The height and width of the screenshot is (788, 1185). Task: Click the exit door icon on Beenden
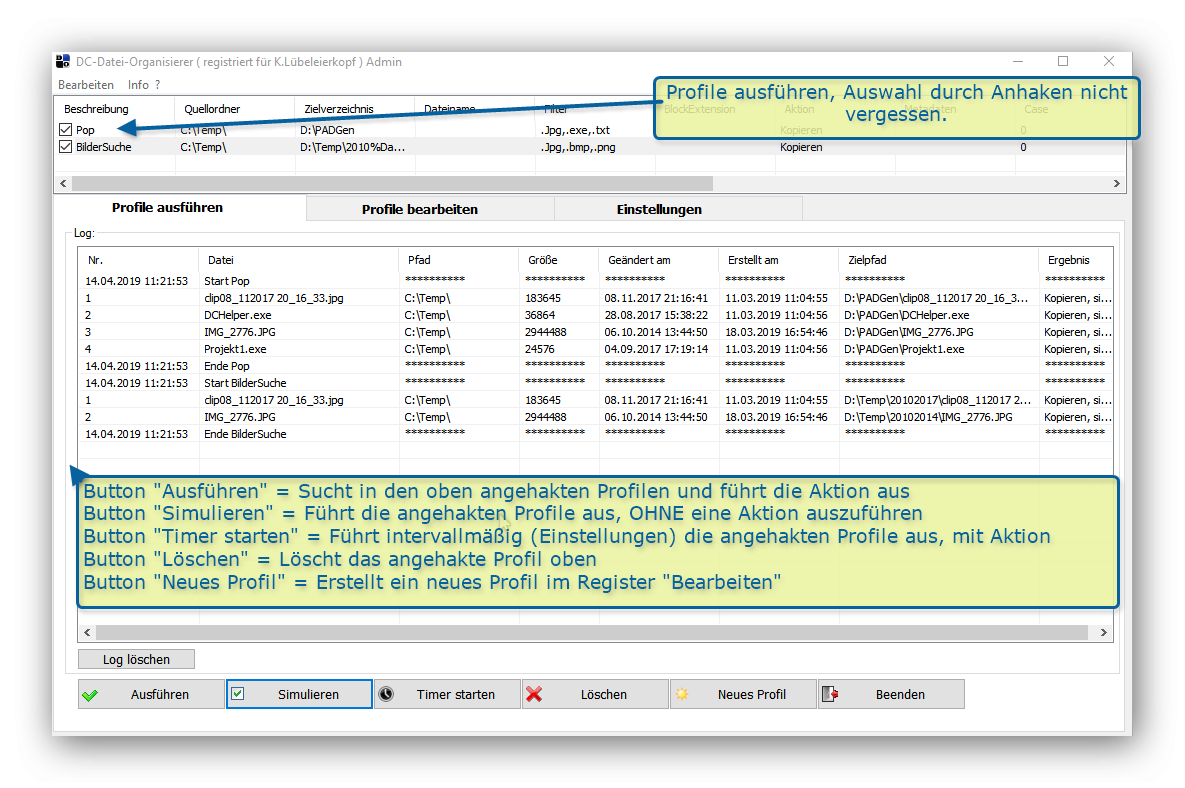pos(830,694)
